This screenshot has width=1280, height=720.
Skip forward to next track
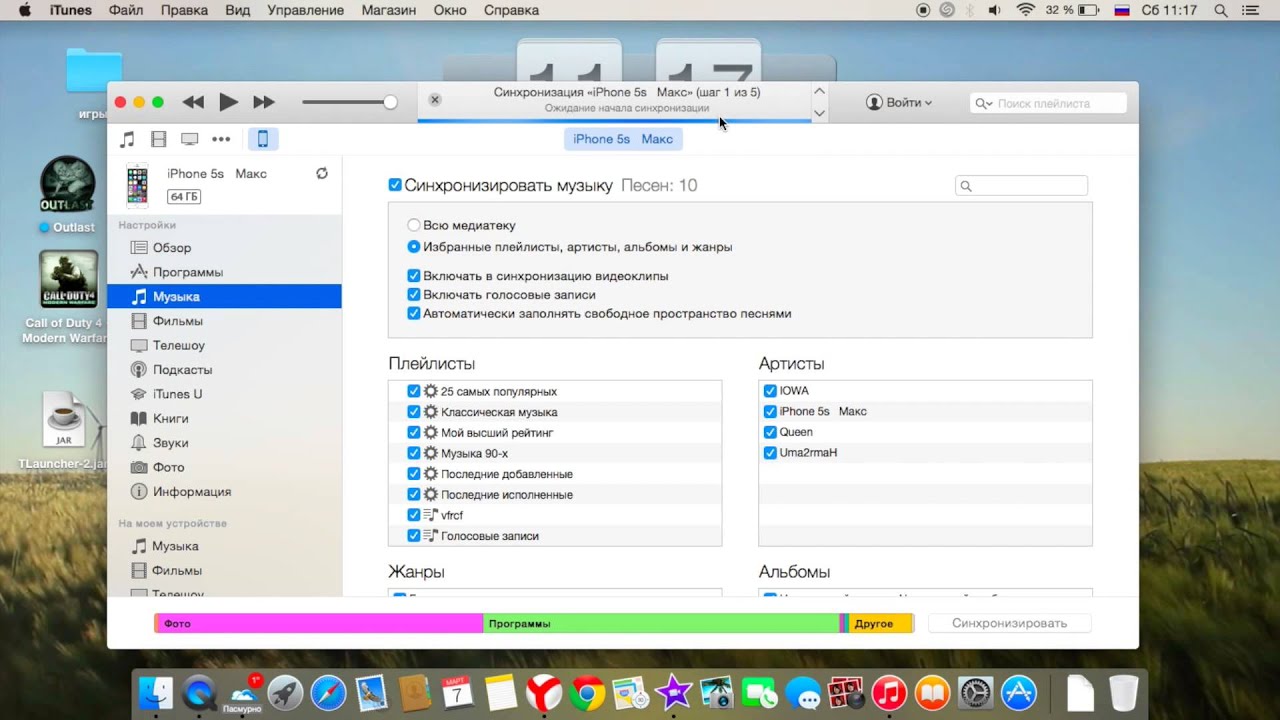click(x=264, y=102)
